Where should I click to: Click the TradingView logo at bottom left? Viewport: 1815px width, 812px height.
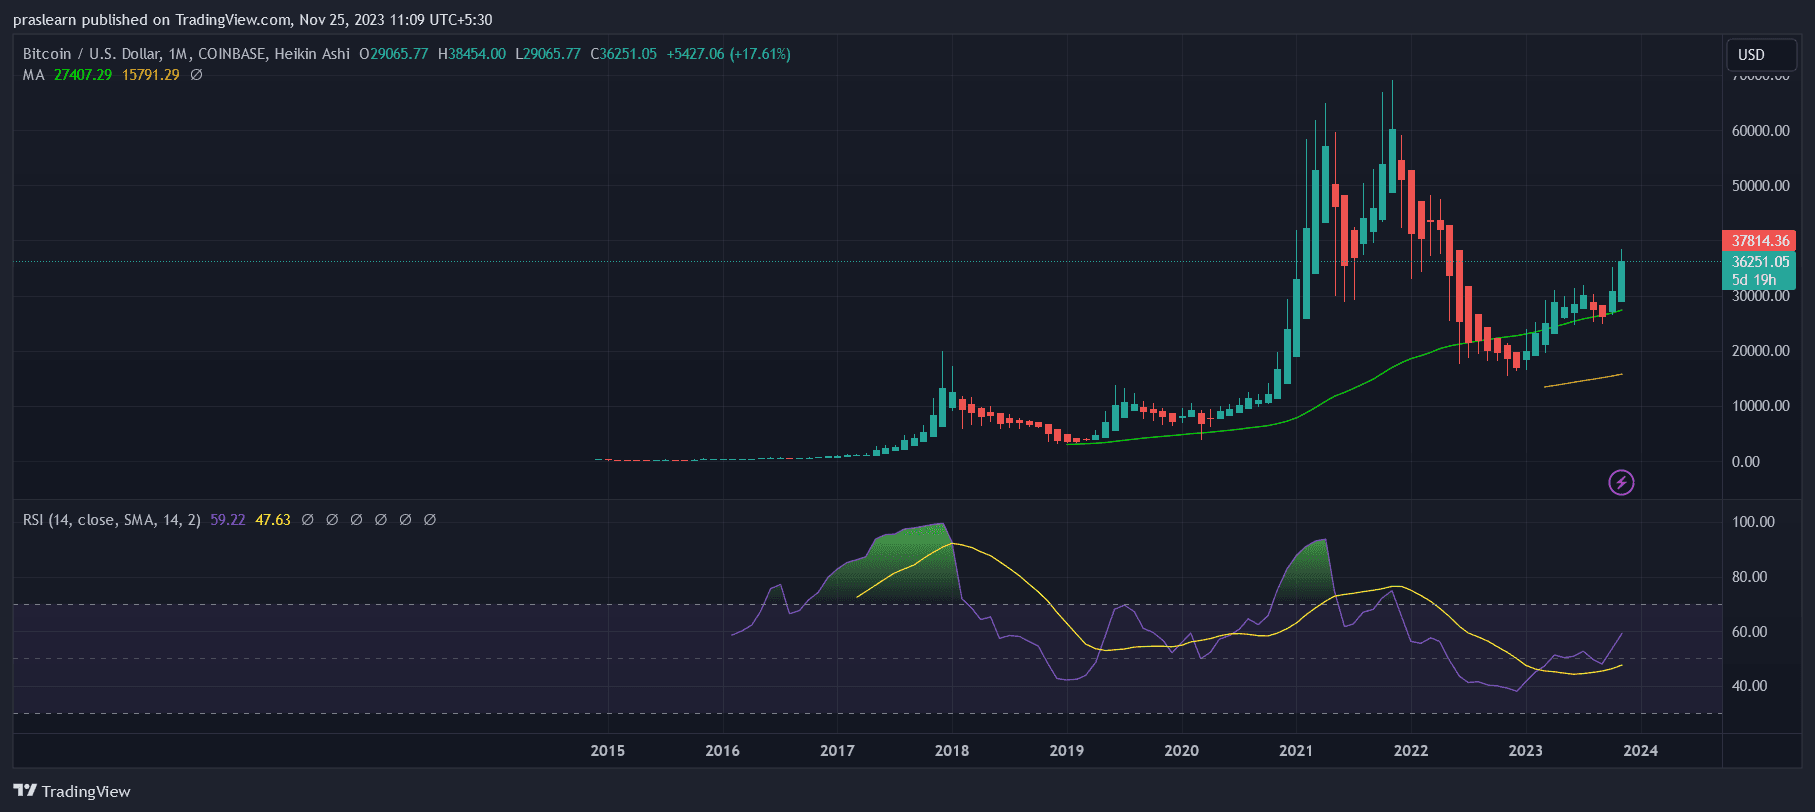pyautogui.click(x=26, y=791)
